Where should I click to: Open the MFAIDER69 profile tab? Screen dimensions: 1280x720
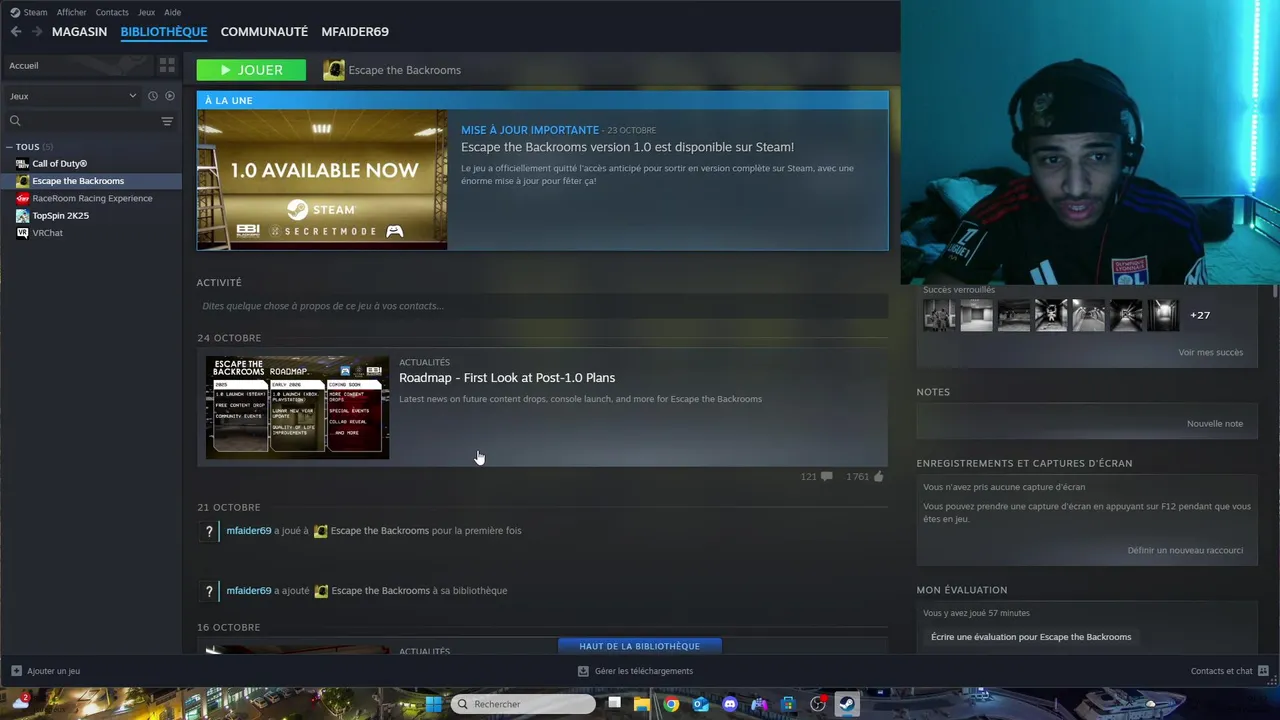355,32
